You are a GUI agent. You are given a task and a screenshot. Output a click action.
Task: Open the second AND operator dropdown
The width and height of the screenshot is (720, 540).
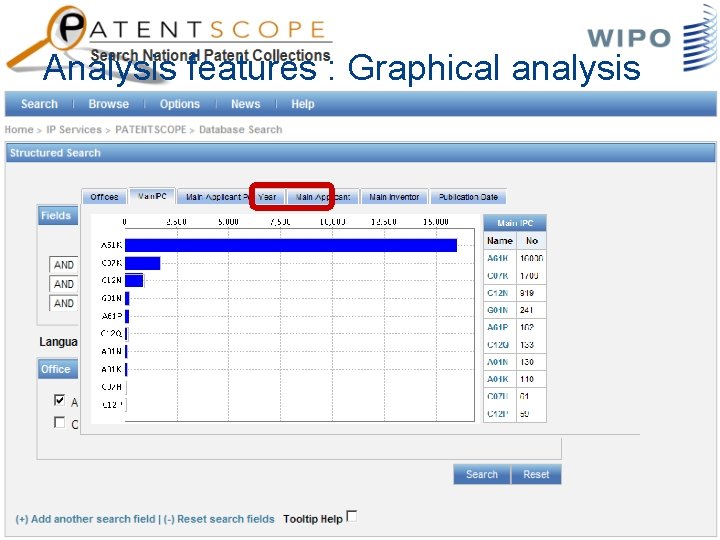click(x=63, y=284)
